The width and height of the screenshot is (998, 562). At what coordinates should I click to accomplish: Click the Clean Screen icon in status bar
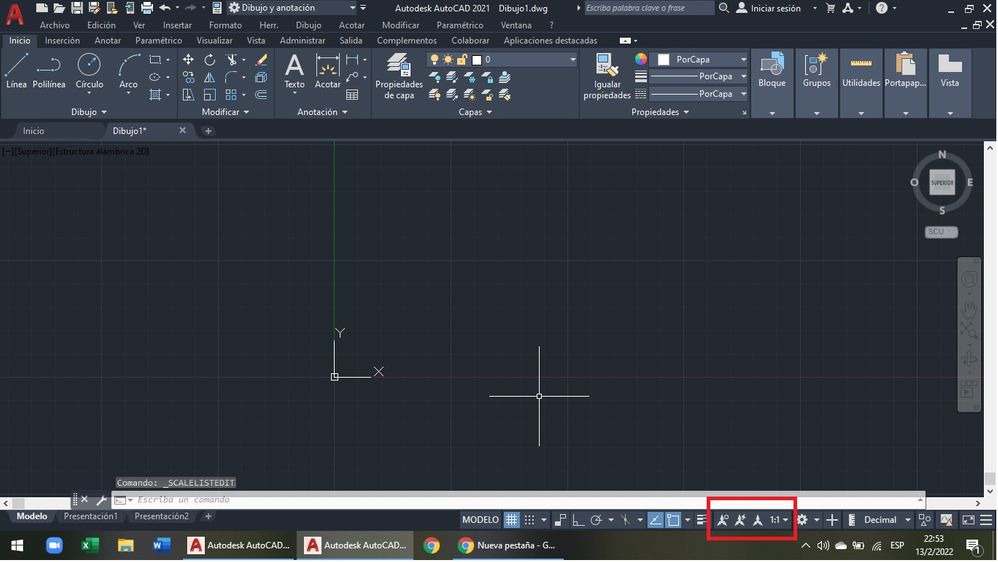(x=968, y=520)
